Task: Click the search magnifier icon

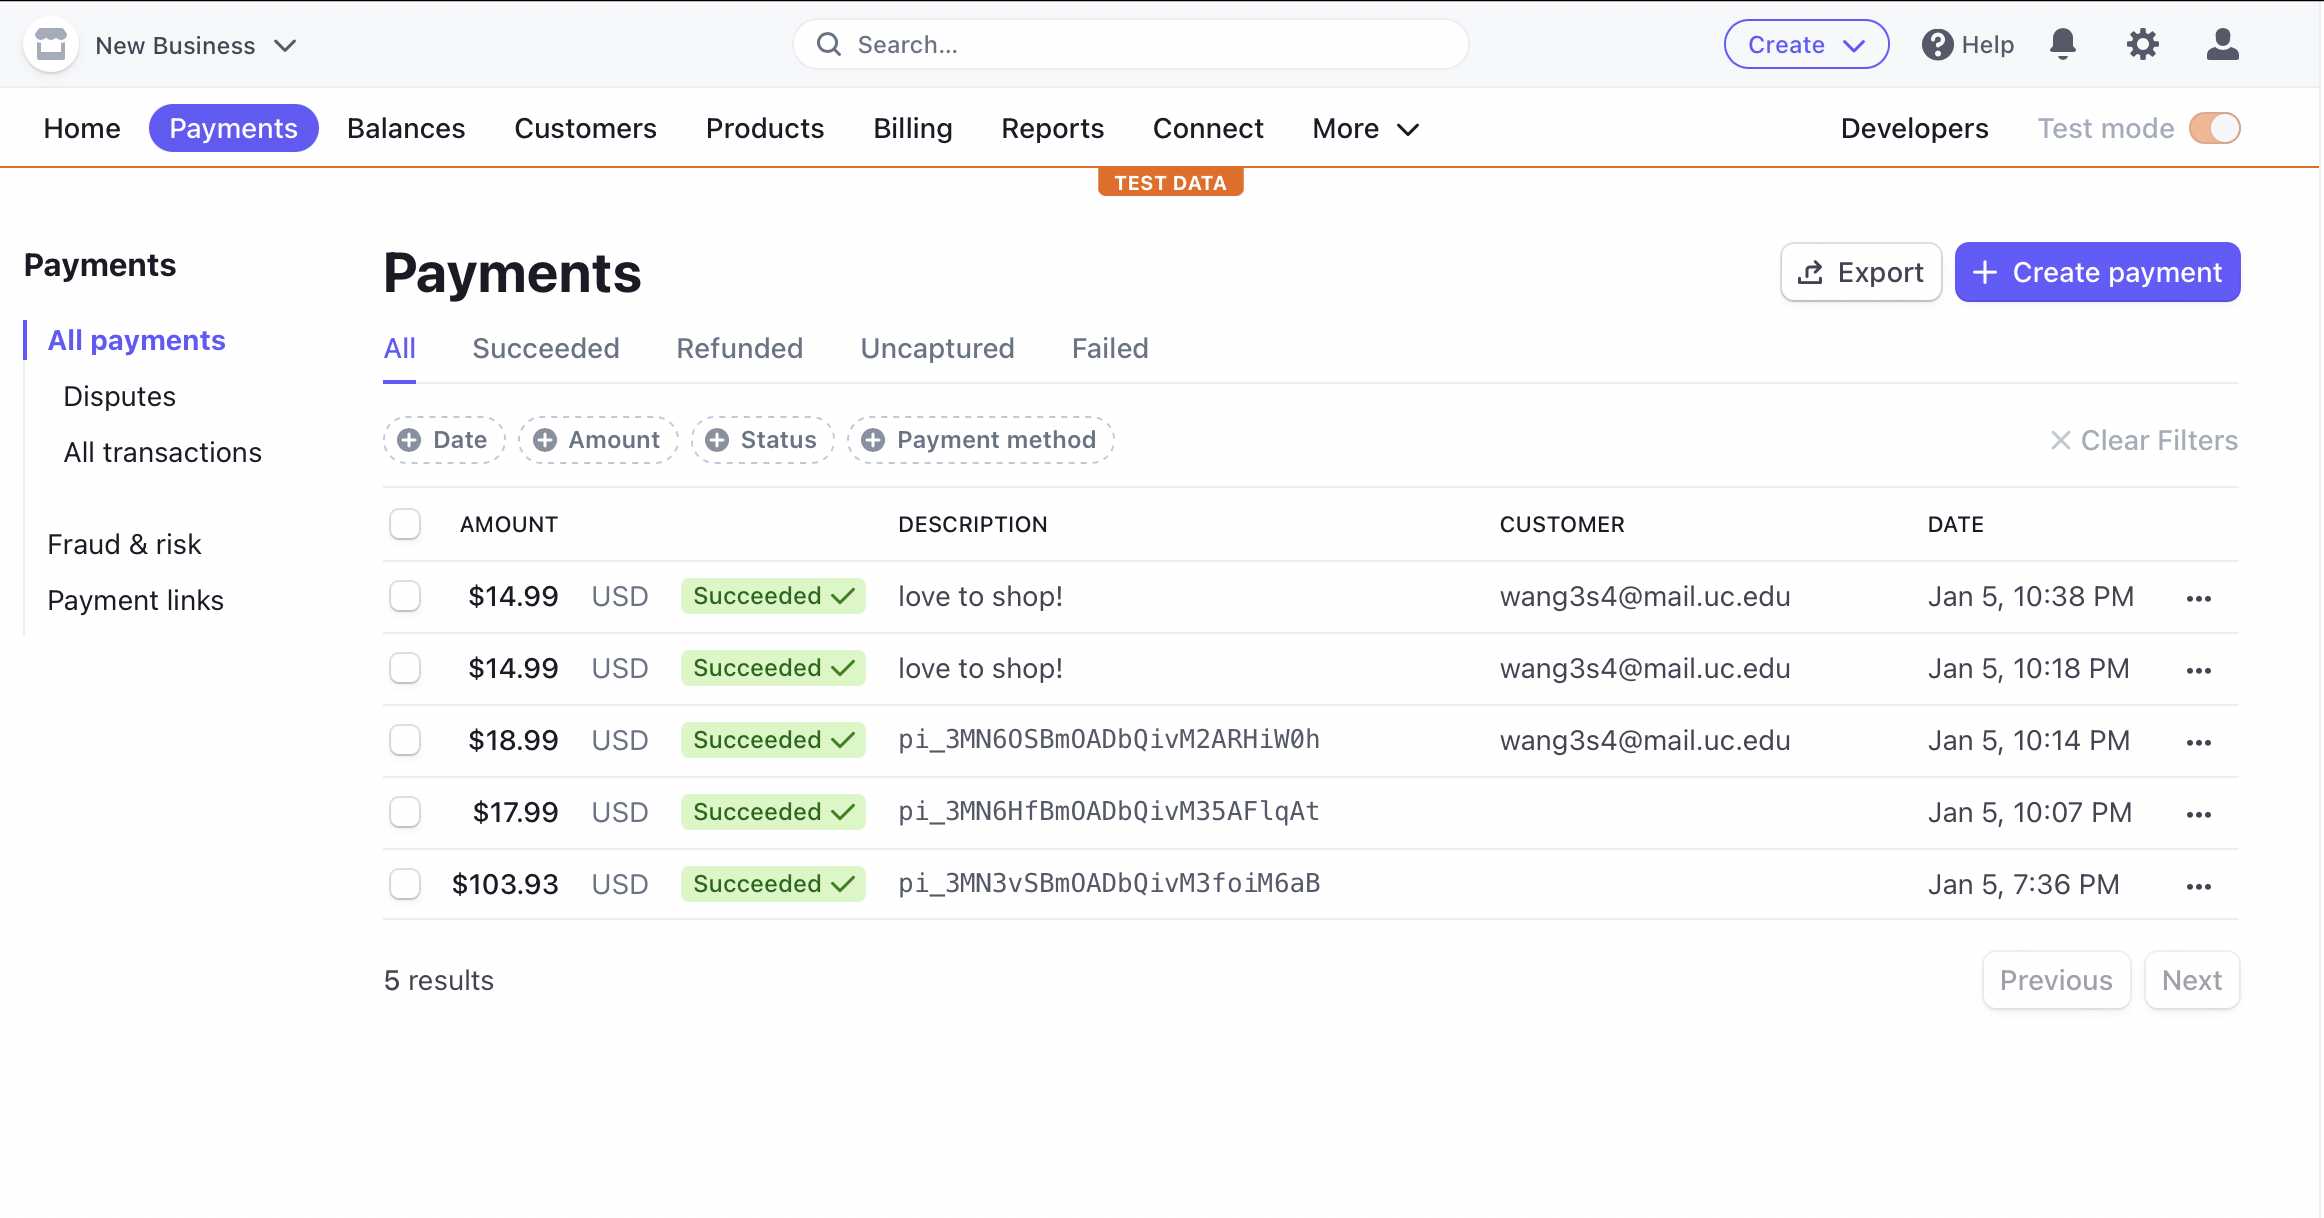Action: (828, 44)
